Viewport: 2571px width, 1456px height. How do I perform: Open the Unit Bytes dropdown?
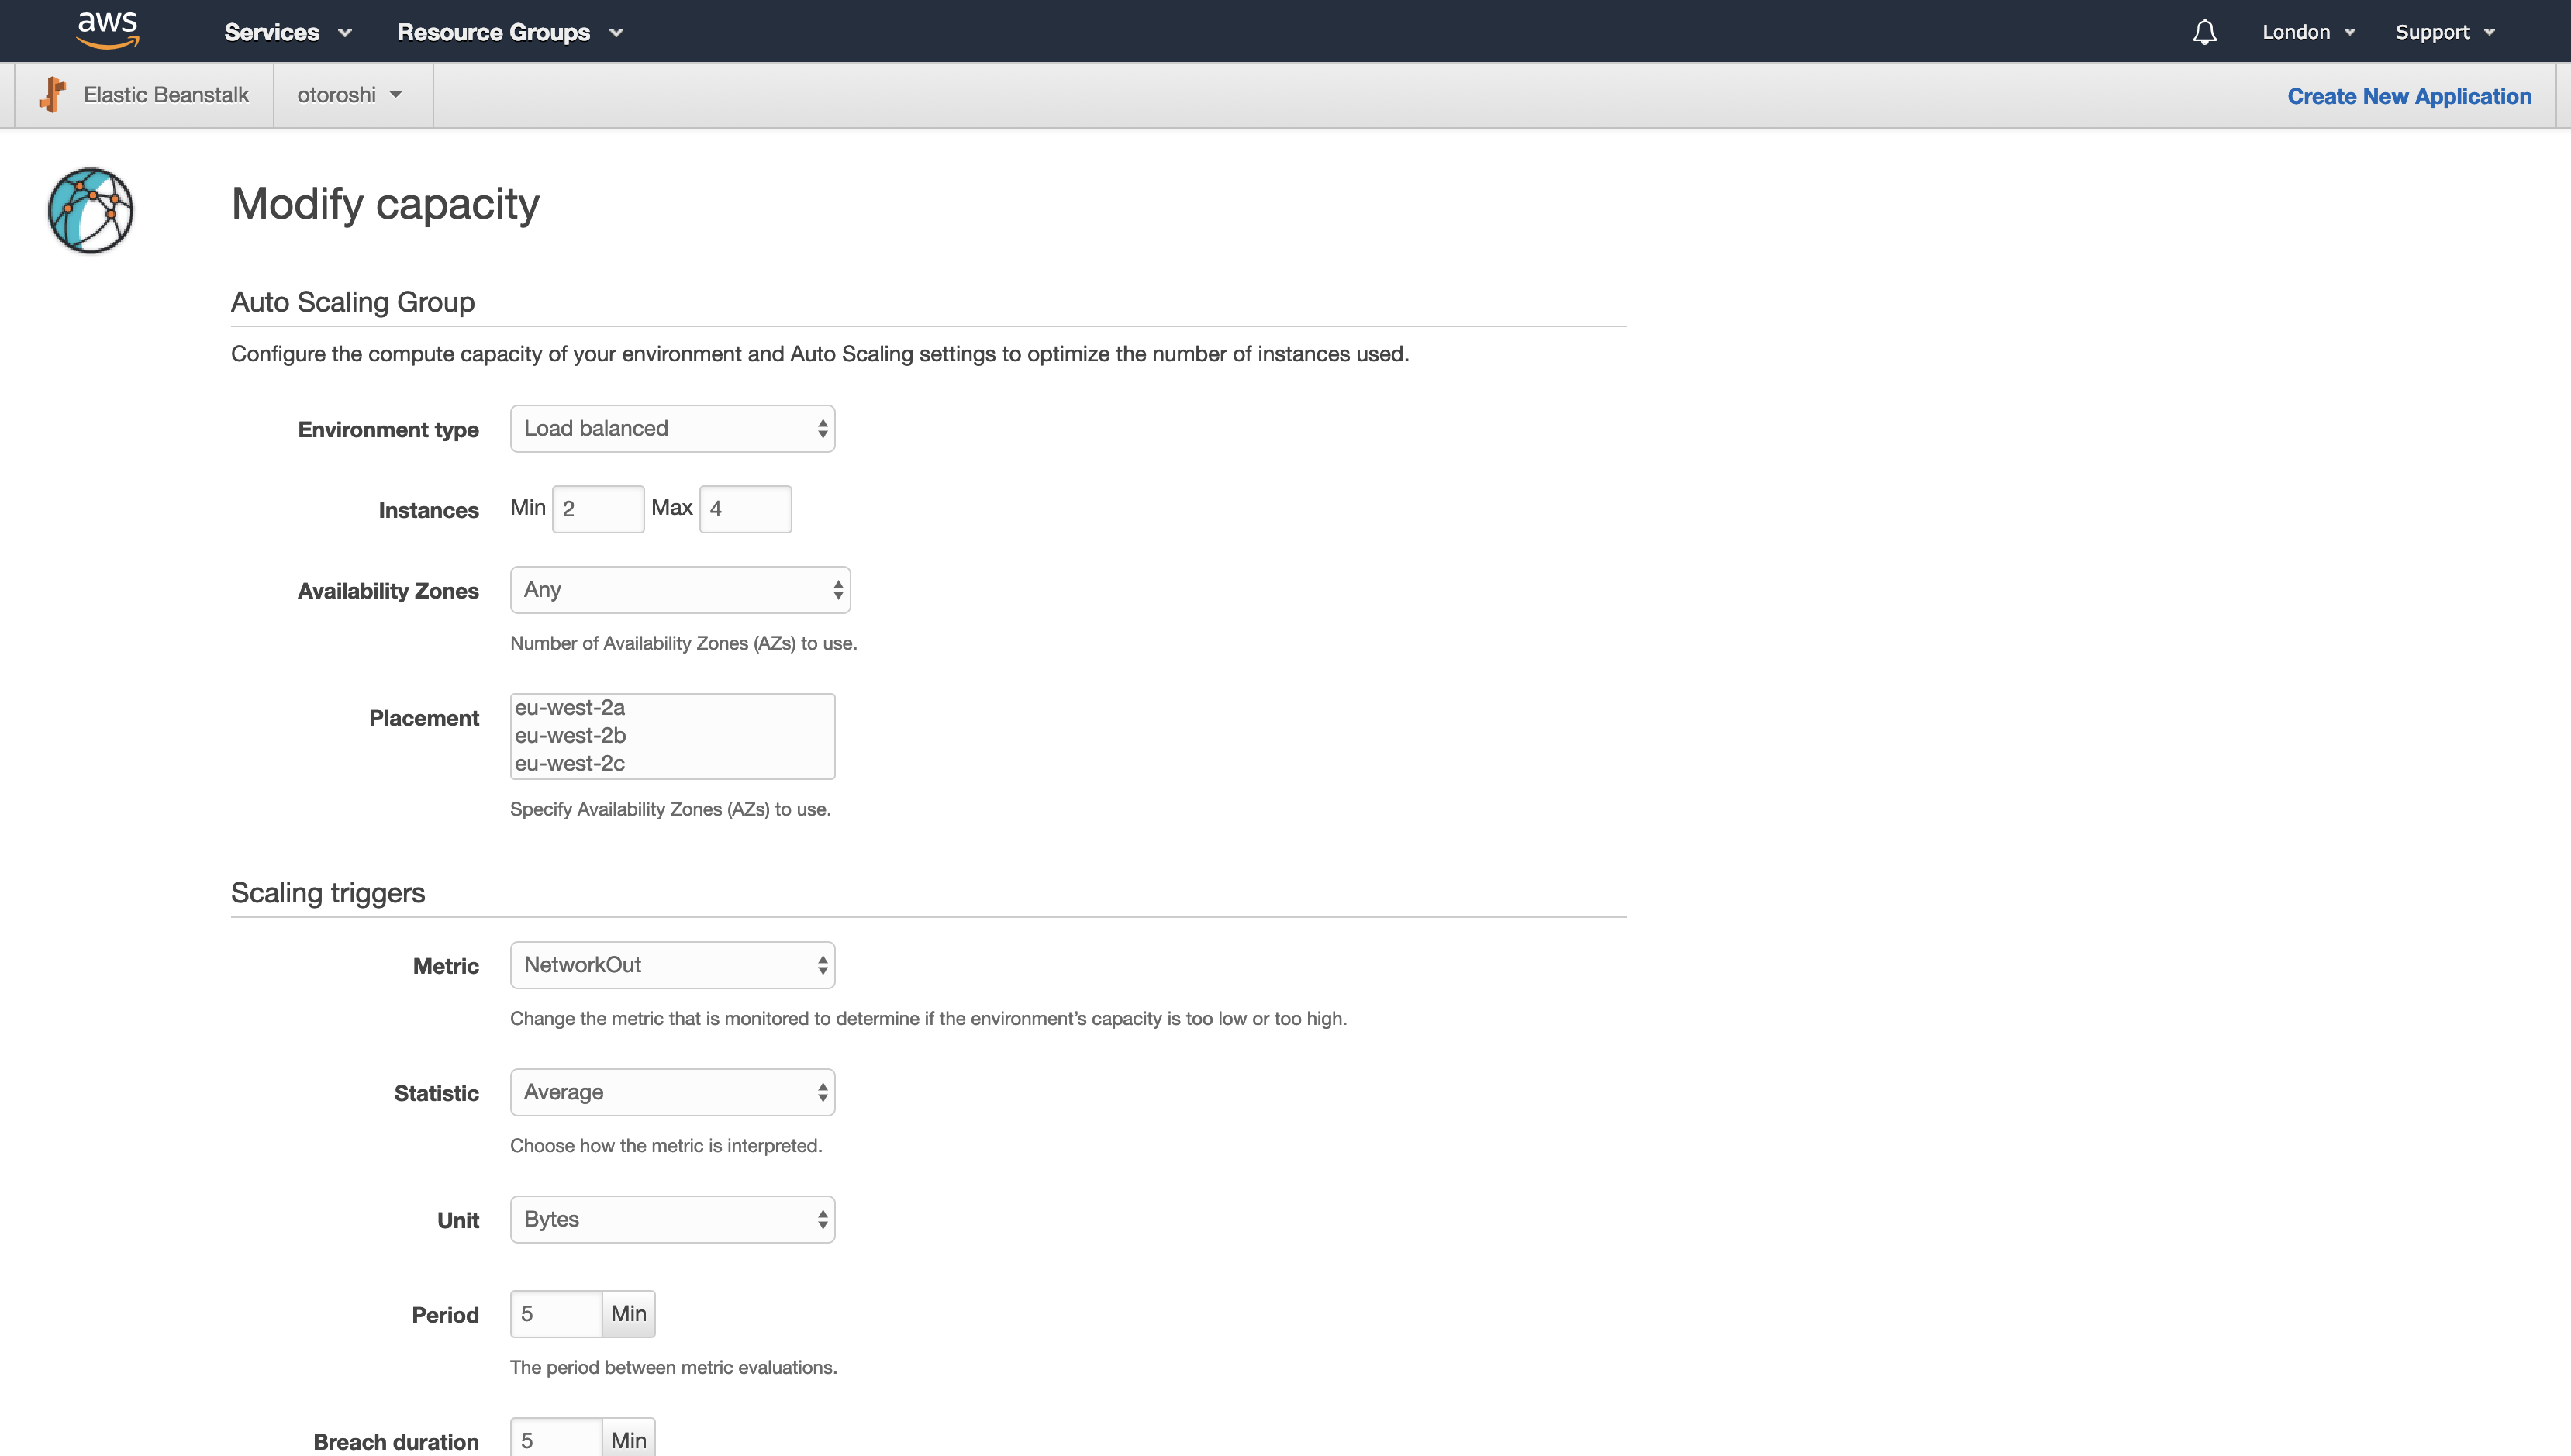pyautogui.click(x=672, y=1219)
